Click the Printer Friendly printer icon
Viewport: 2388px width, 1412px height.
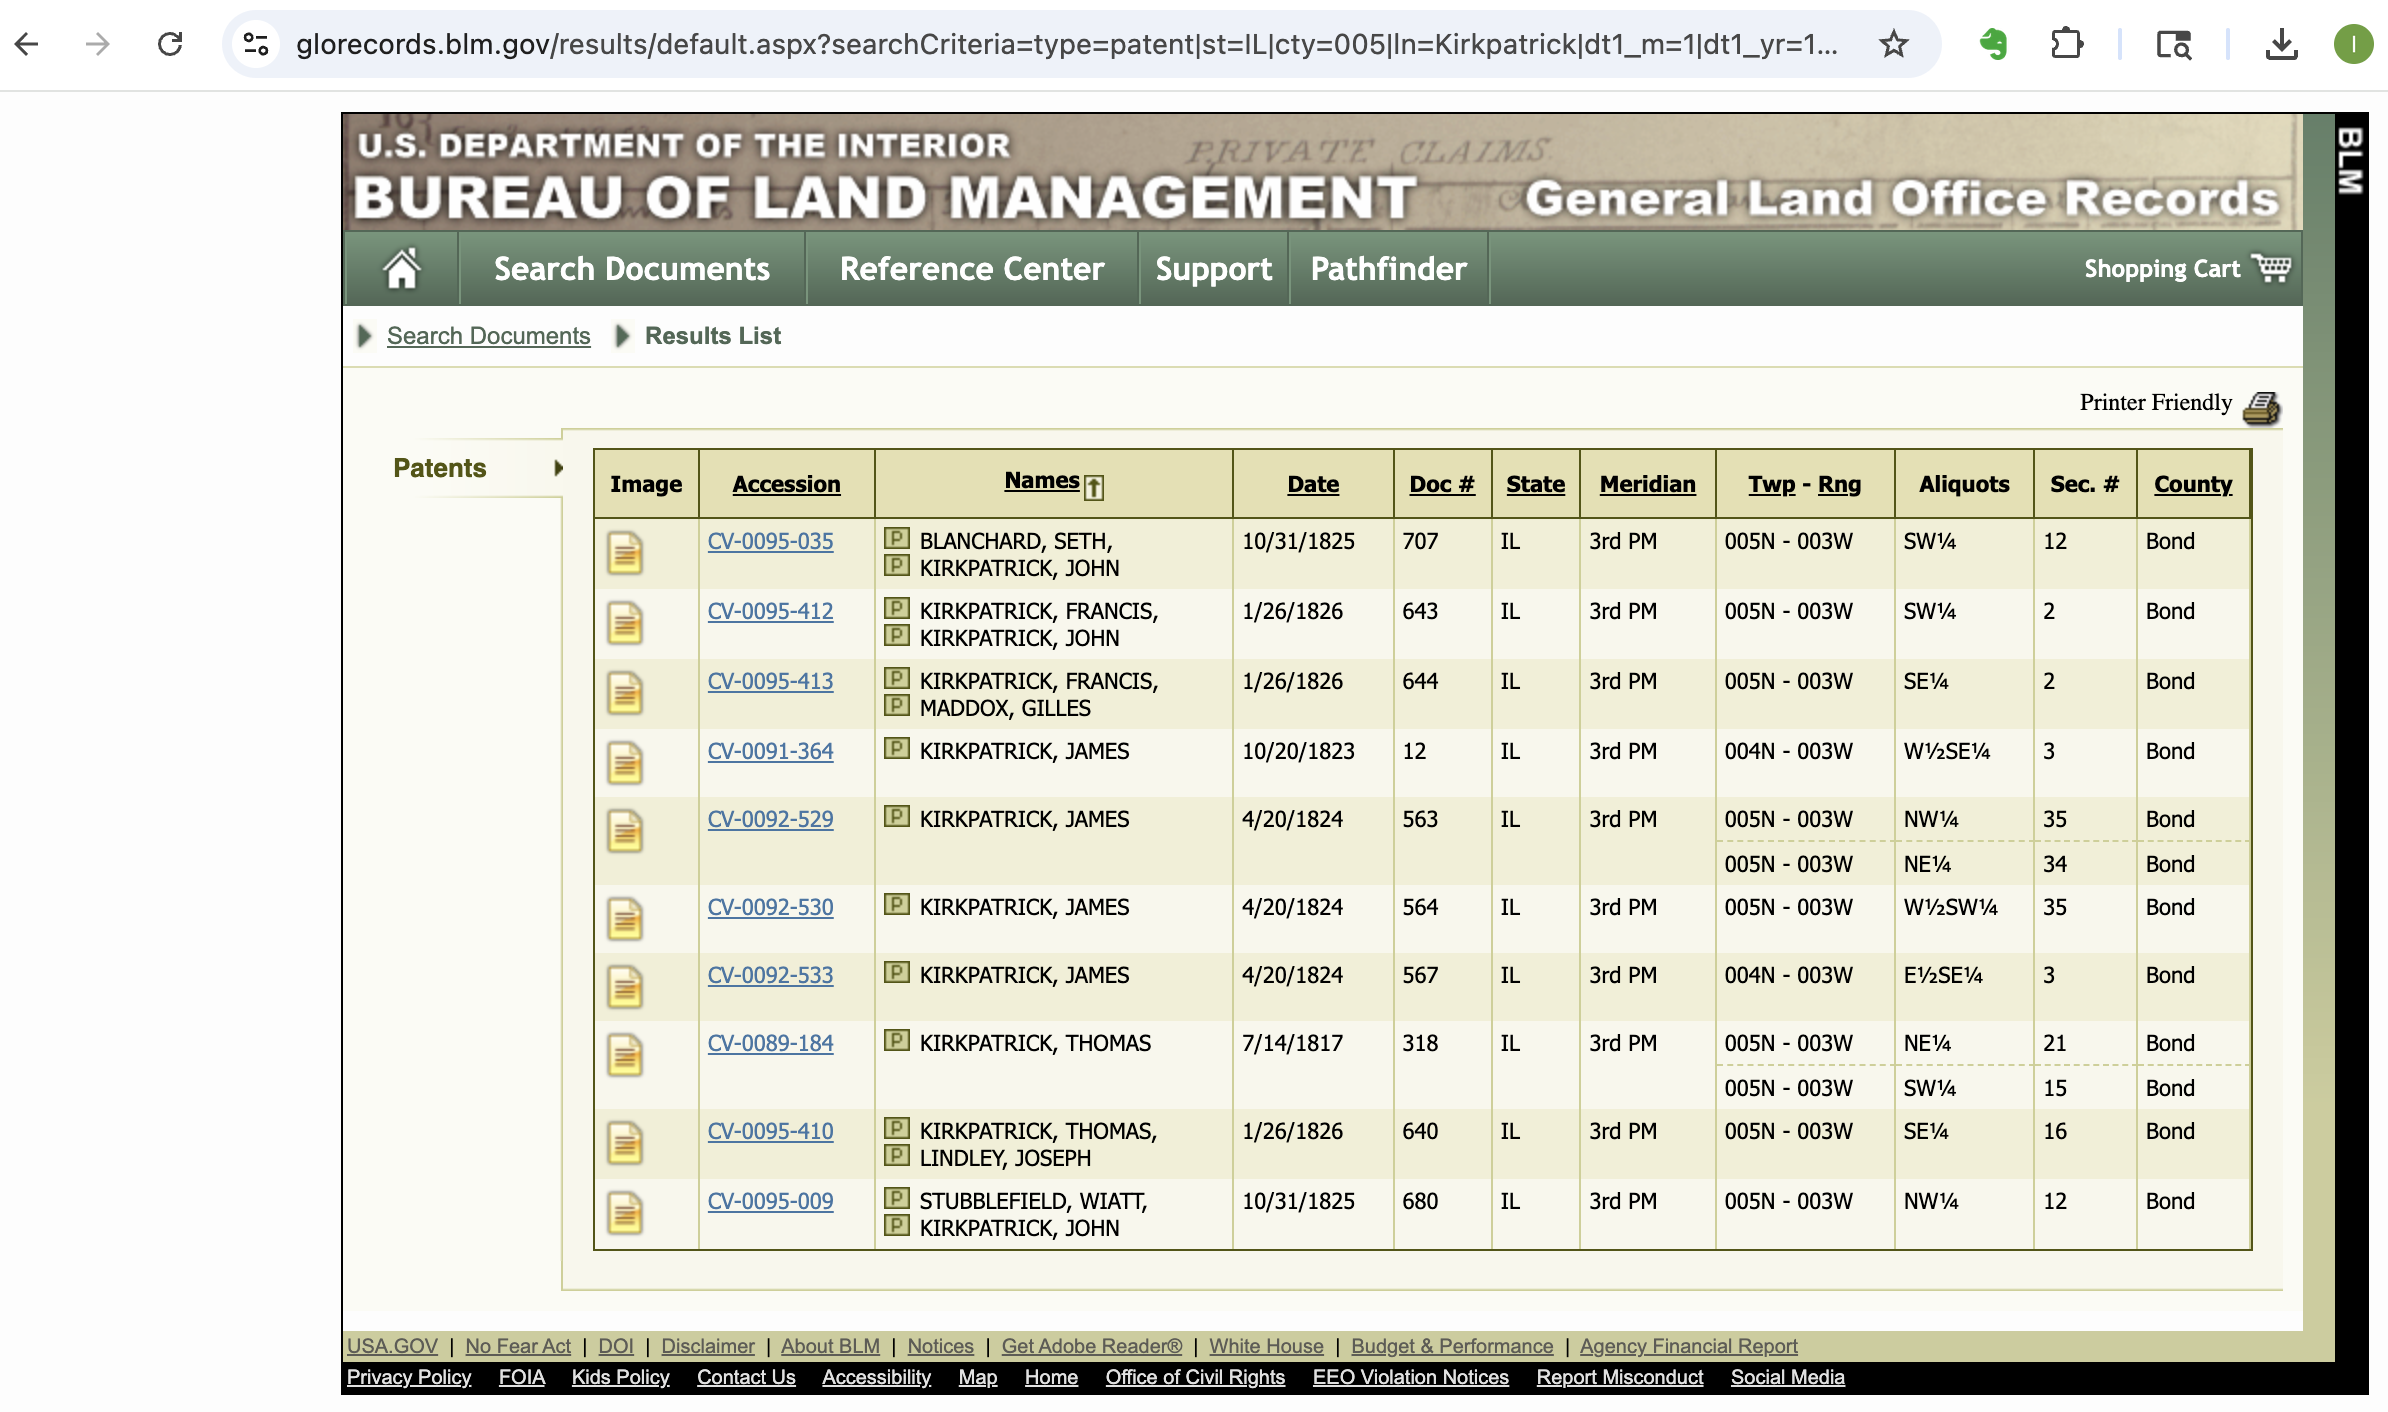pyautogui.click(x=2262, y=407)
